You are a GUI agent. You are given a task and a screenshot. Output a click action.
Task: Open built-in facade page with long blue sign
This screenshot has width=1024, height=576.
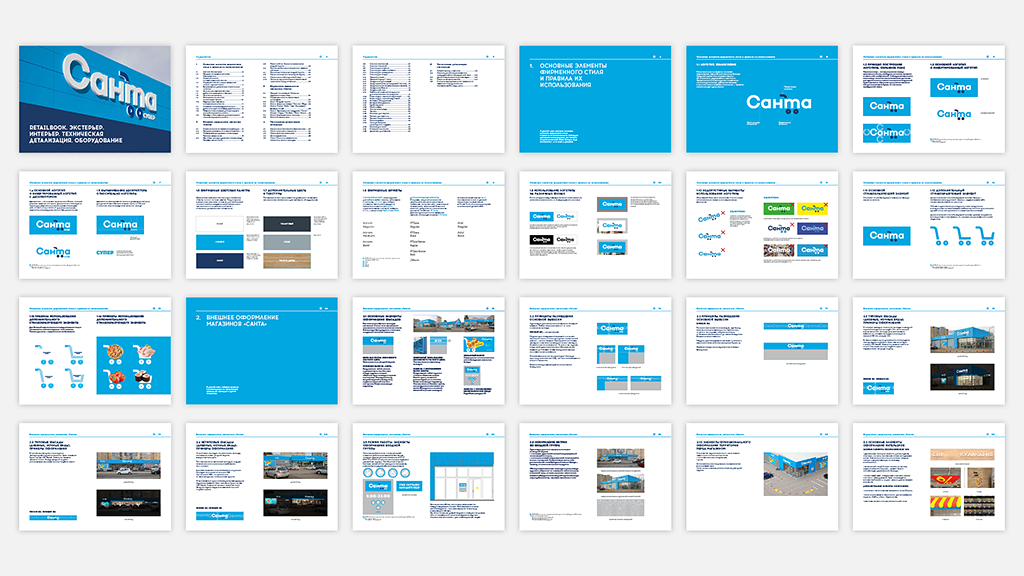point(95,477)
